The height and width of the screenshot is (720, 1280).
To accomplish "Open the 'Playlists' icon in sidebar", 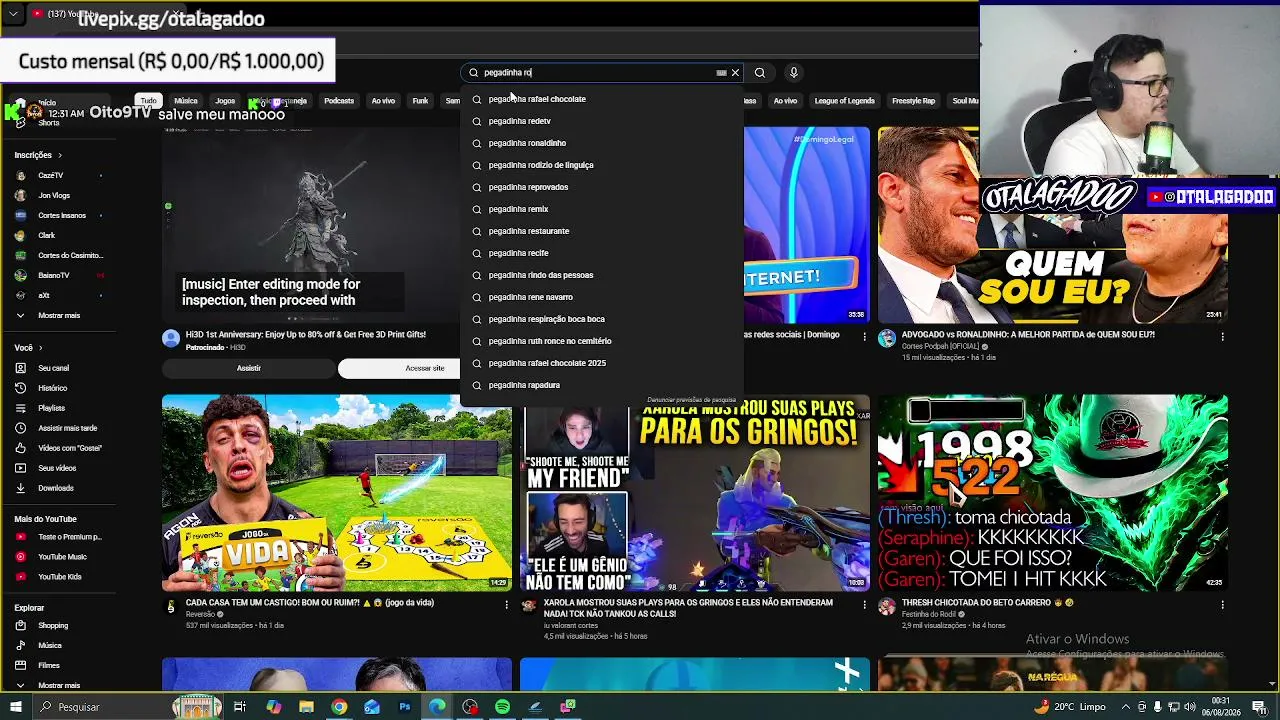I will (x=20, y=408).
